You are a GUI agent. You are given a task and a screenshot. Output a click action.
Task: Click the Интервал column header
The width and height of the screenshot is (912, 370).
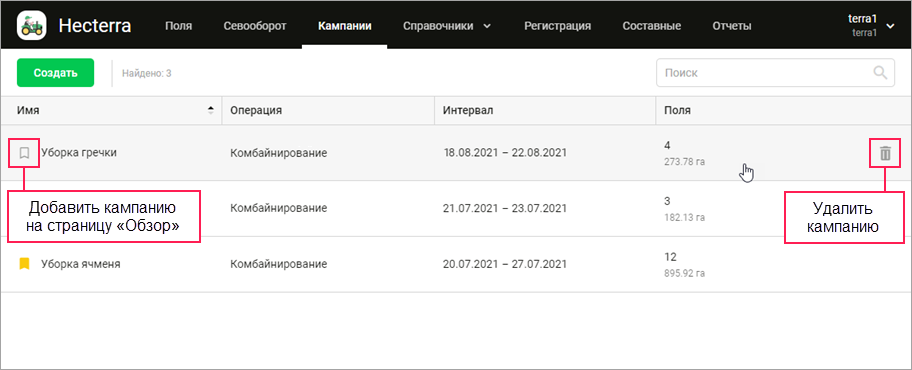point(468,111)
